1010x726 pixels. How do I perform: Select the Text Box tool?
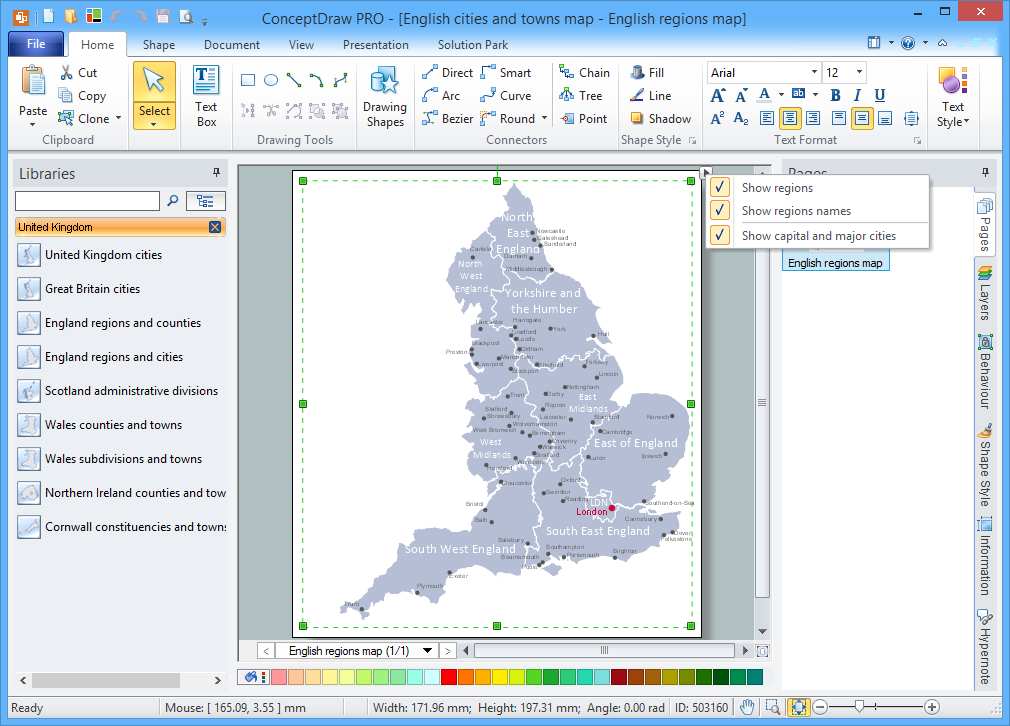pos(206,96)
